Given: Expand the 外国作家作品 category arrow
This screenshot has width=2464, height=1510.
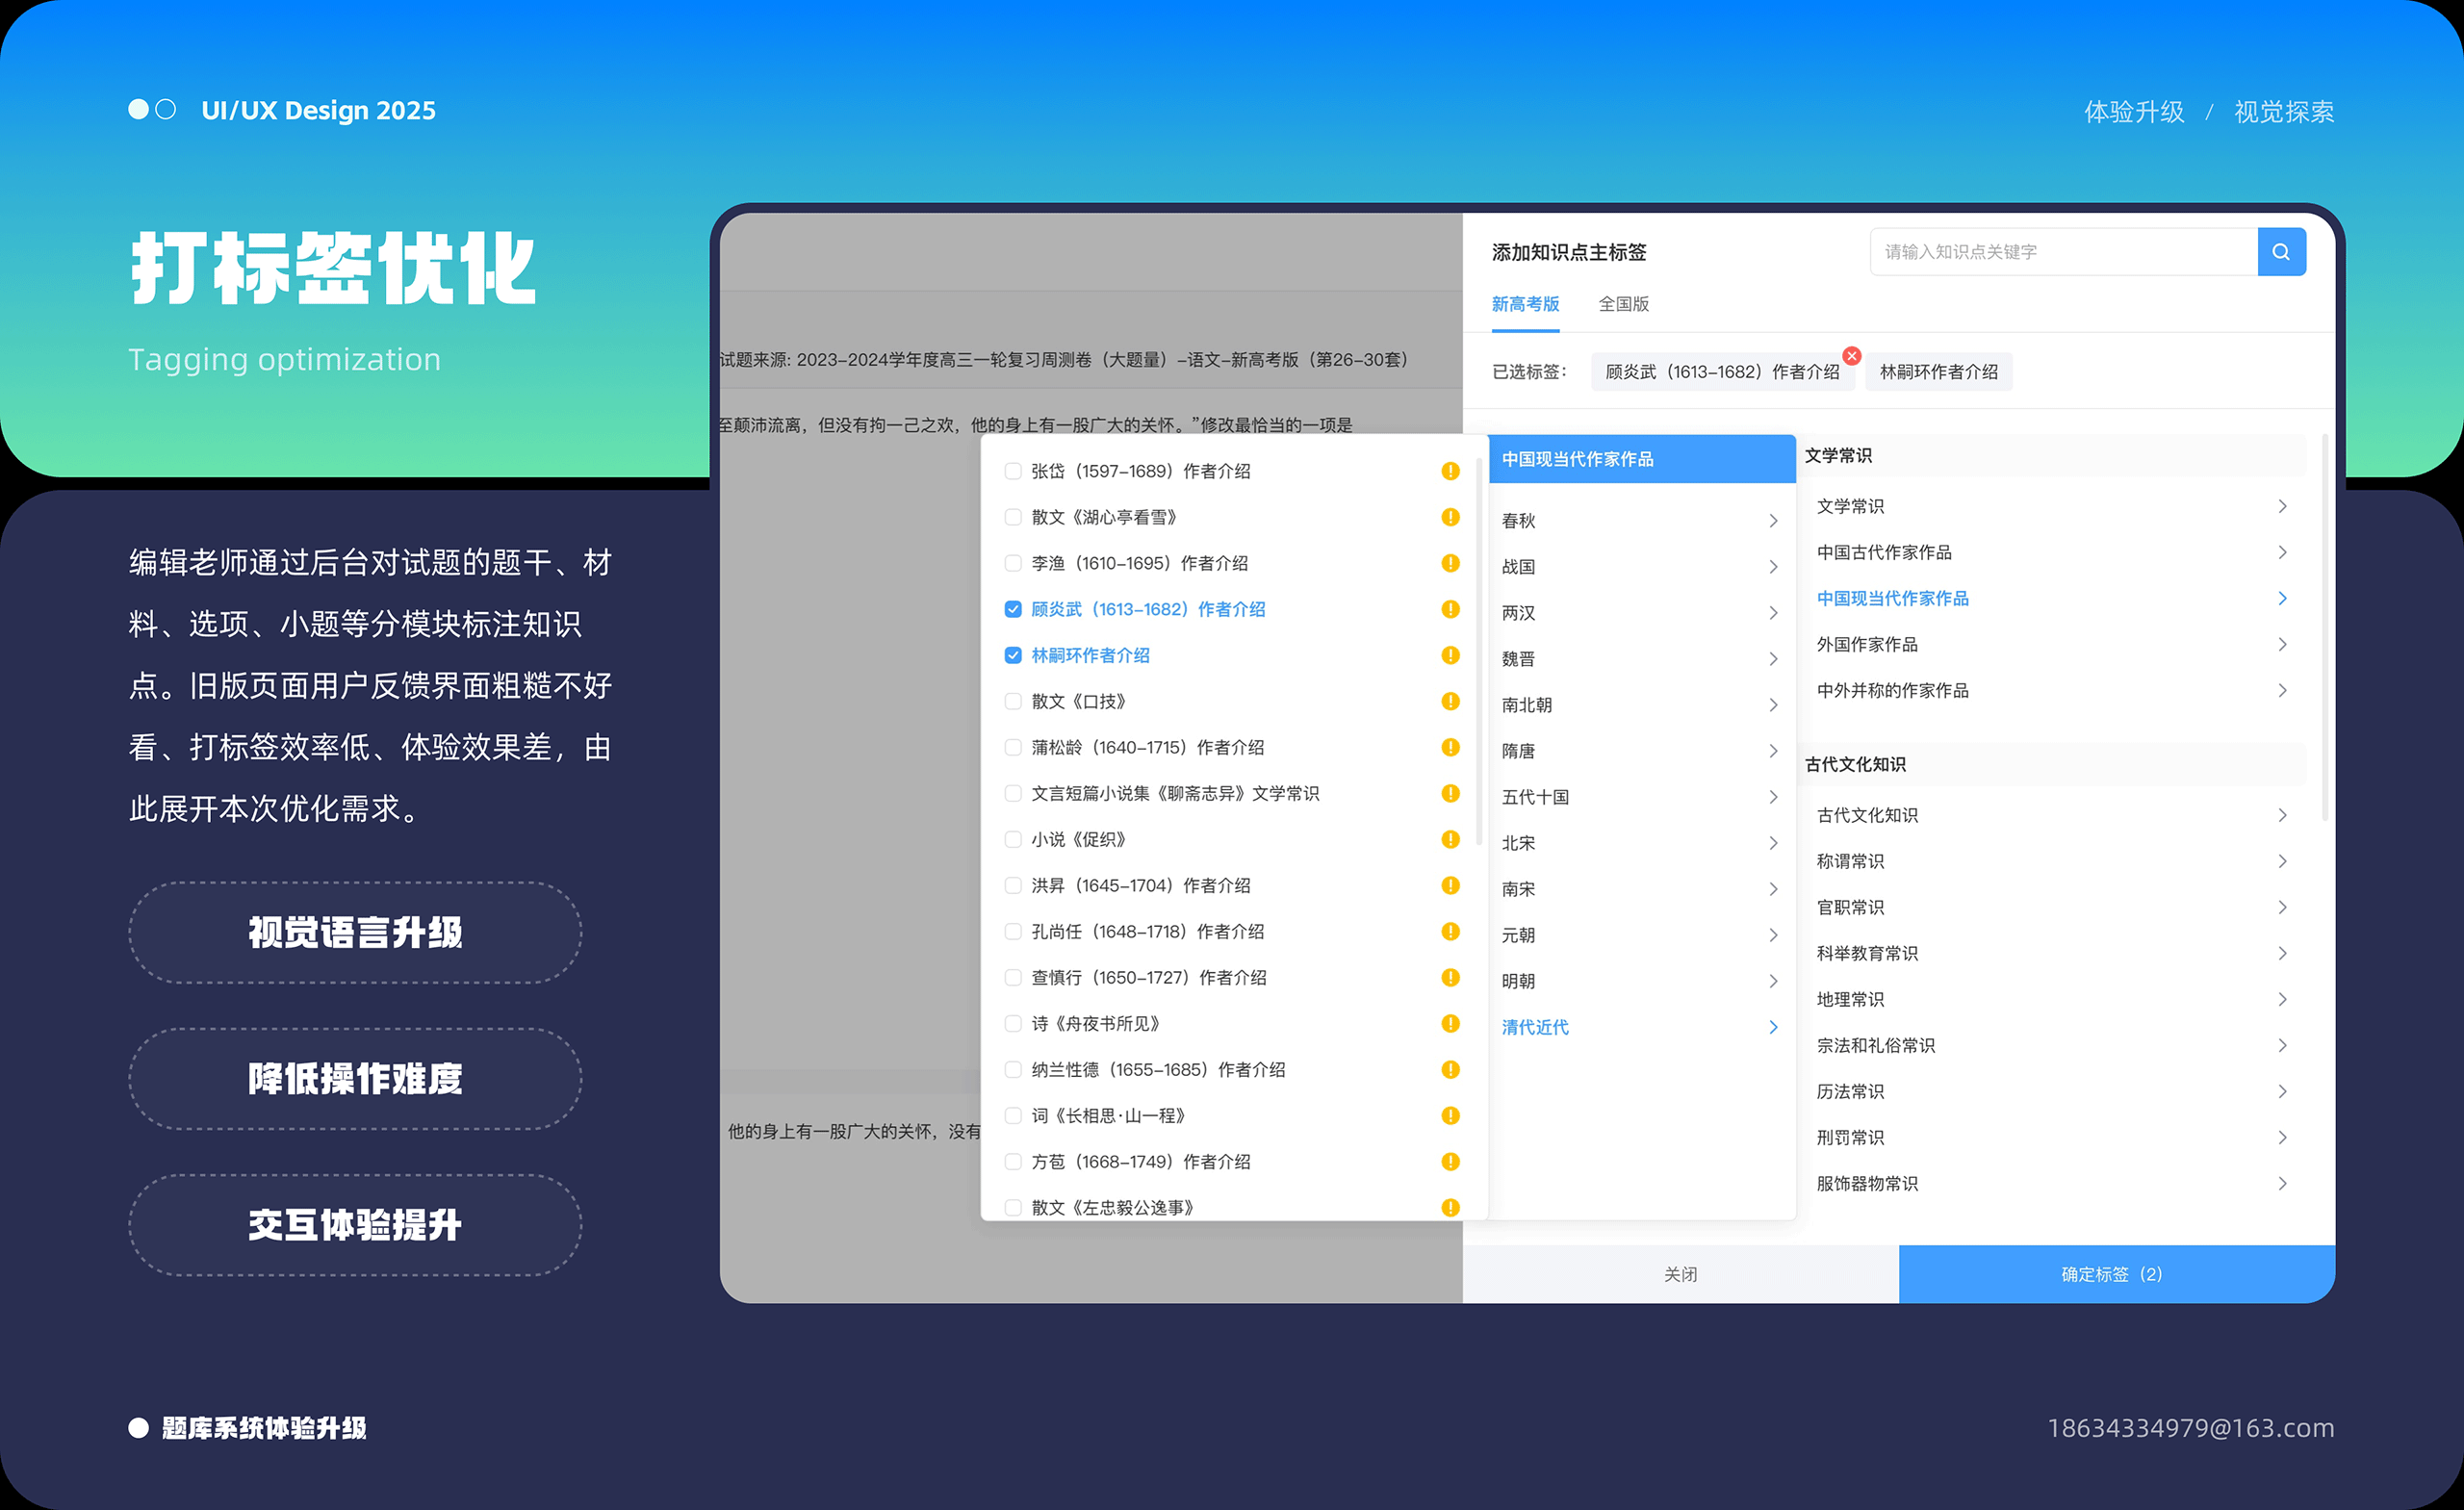Looking at the screenshot, I should tap(2282, 644).
